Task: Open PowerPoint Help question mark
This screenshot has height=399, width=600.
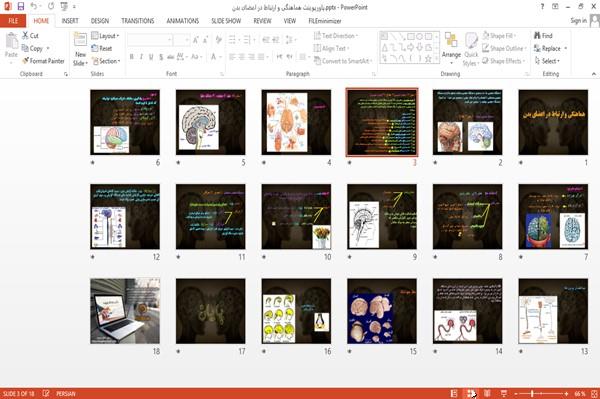Action: tap(542, 7)
